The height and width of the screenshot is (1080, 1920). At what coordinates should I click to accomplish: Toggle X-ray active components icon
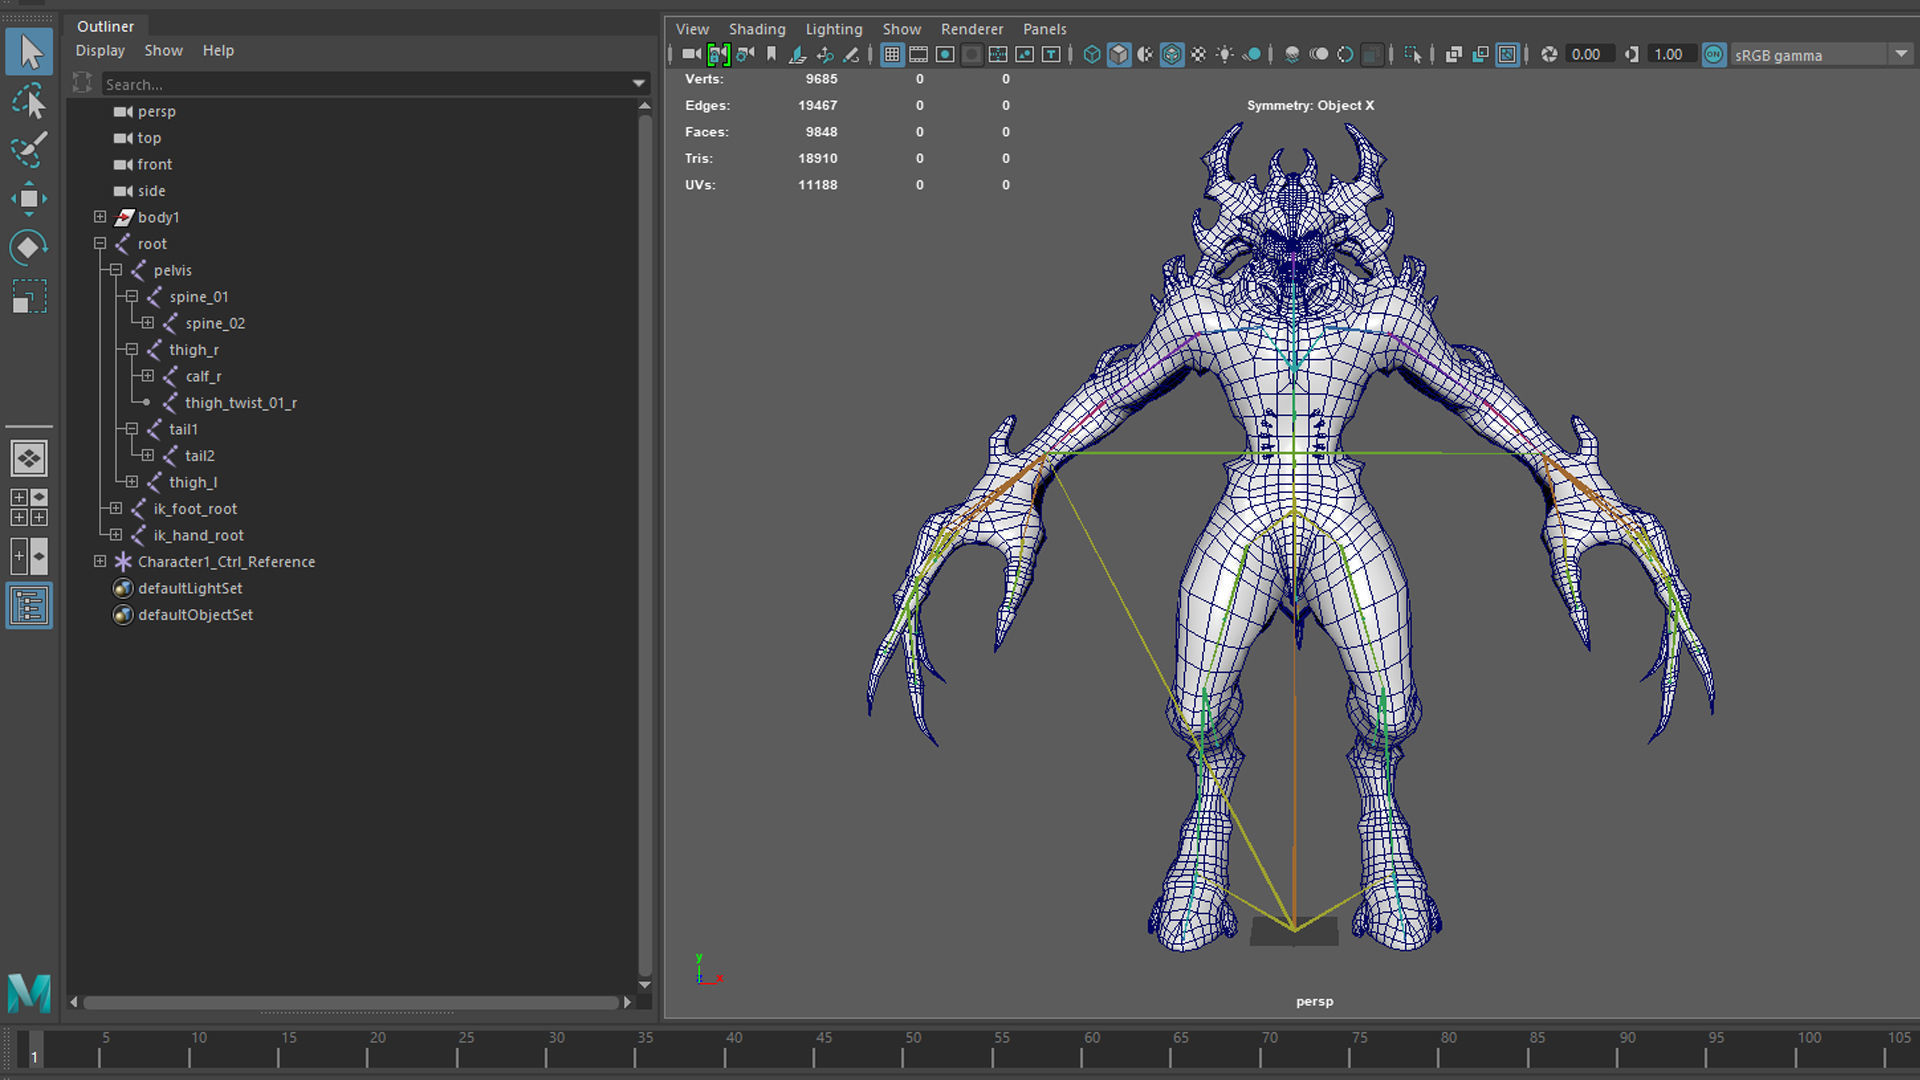1480,54
